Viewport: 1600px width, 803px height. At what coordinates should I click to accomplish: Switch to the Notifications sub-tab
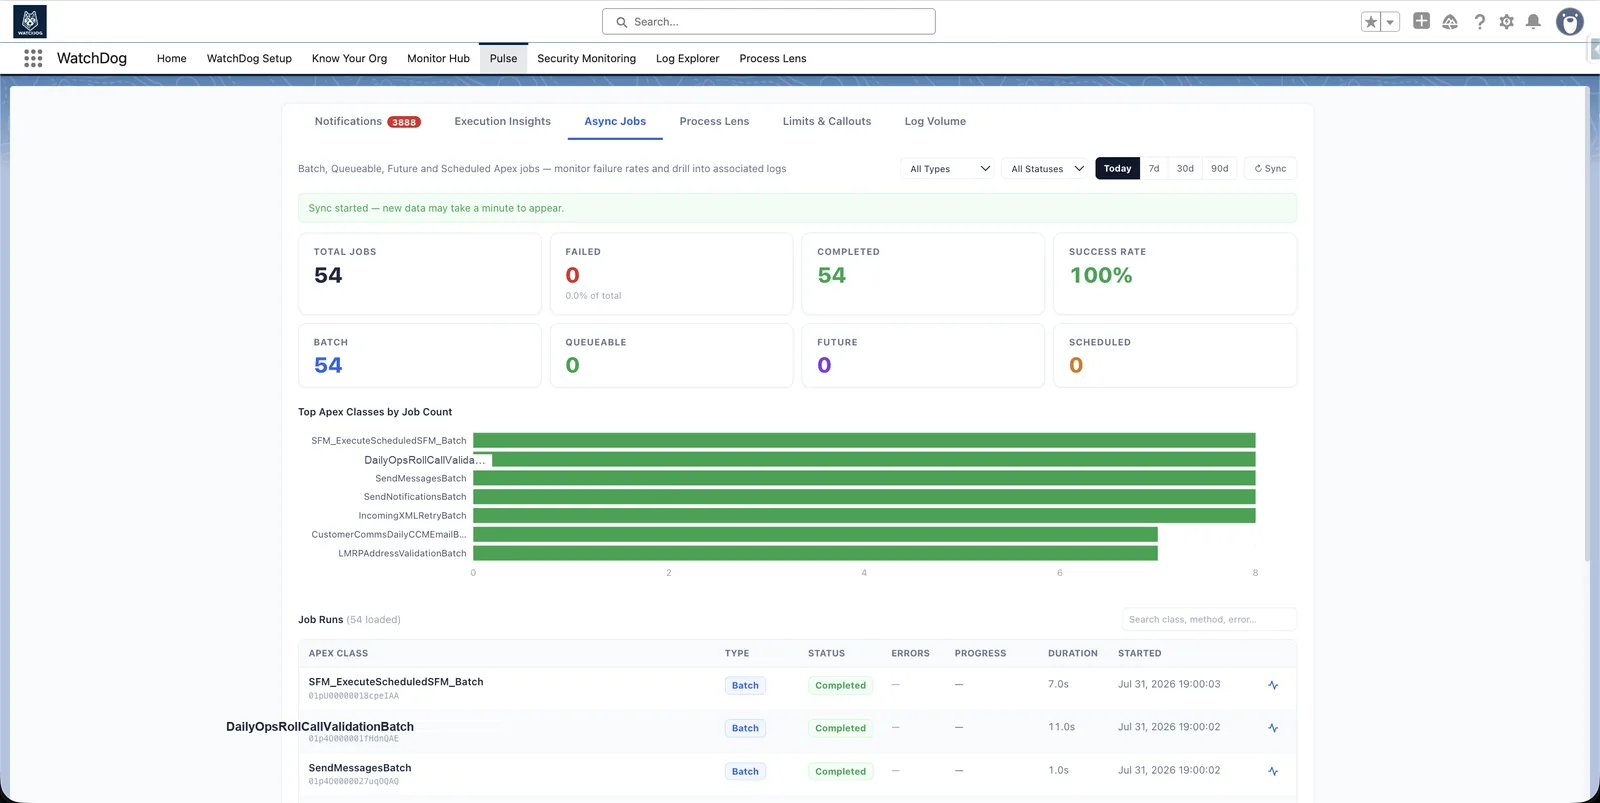(x=367, y=121)
